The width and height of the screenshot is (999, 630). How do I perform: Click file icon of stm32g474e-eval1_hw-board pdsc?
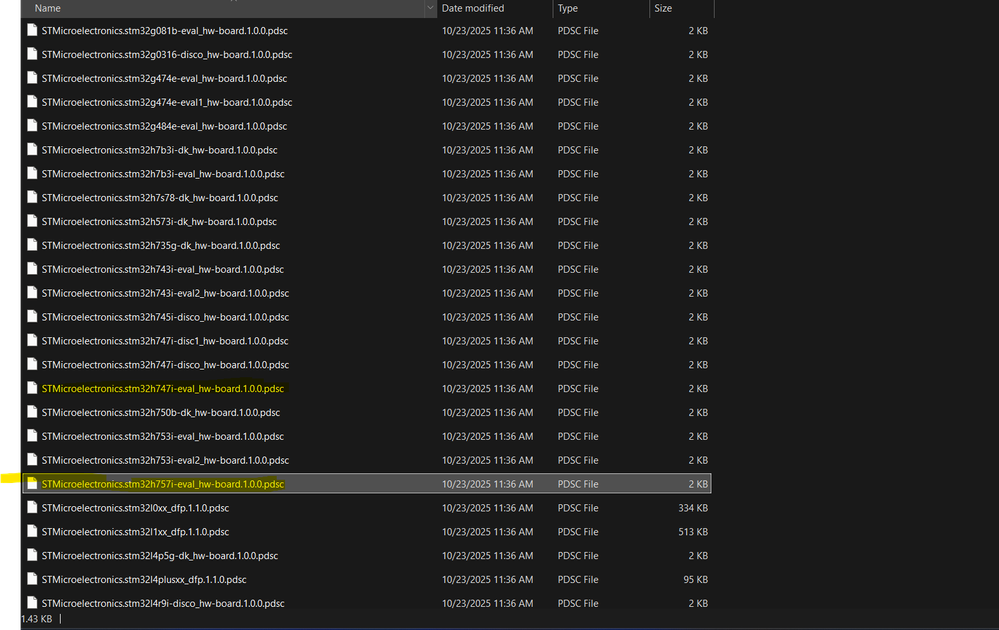[32, 102]
